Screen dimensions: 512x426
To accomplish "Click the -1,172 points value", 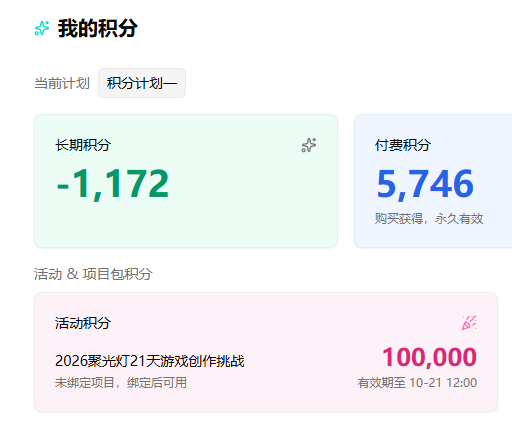I will 113,184.
